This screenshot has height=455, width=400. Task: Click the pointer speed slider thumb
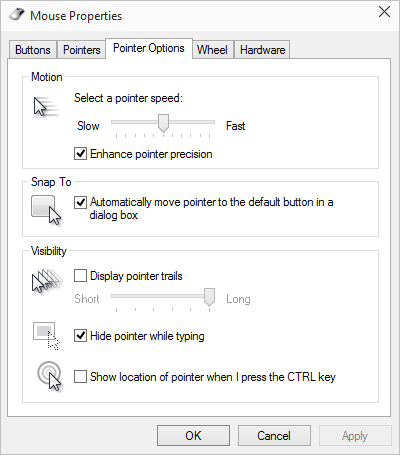[163, 123]
